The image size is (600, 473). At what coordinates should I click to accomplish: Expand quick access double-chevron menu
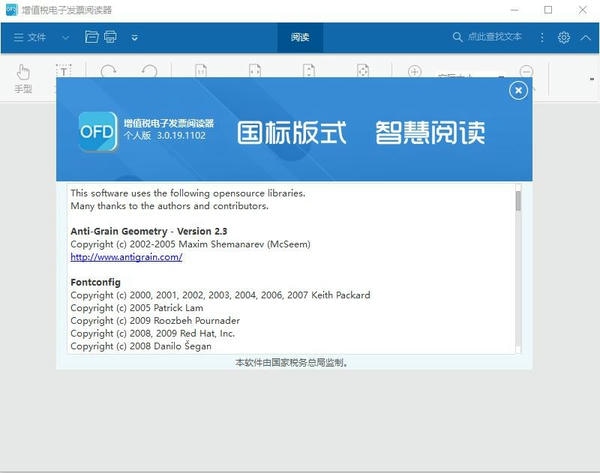pyautogui.click(x=135, y=38)
